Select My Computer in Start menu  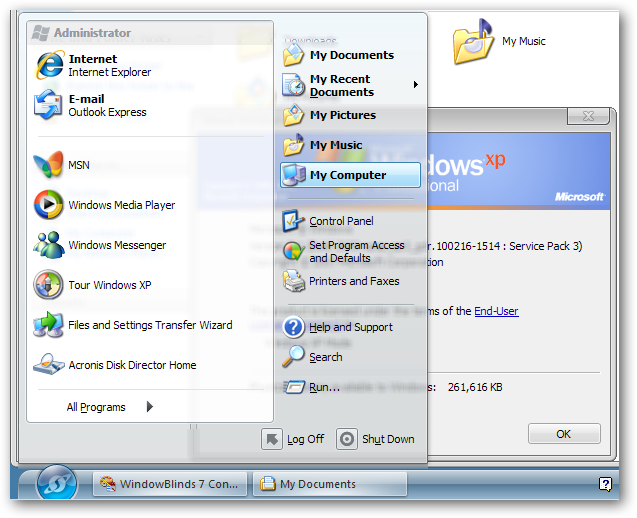347,175
